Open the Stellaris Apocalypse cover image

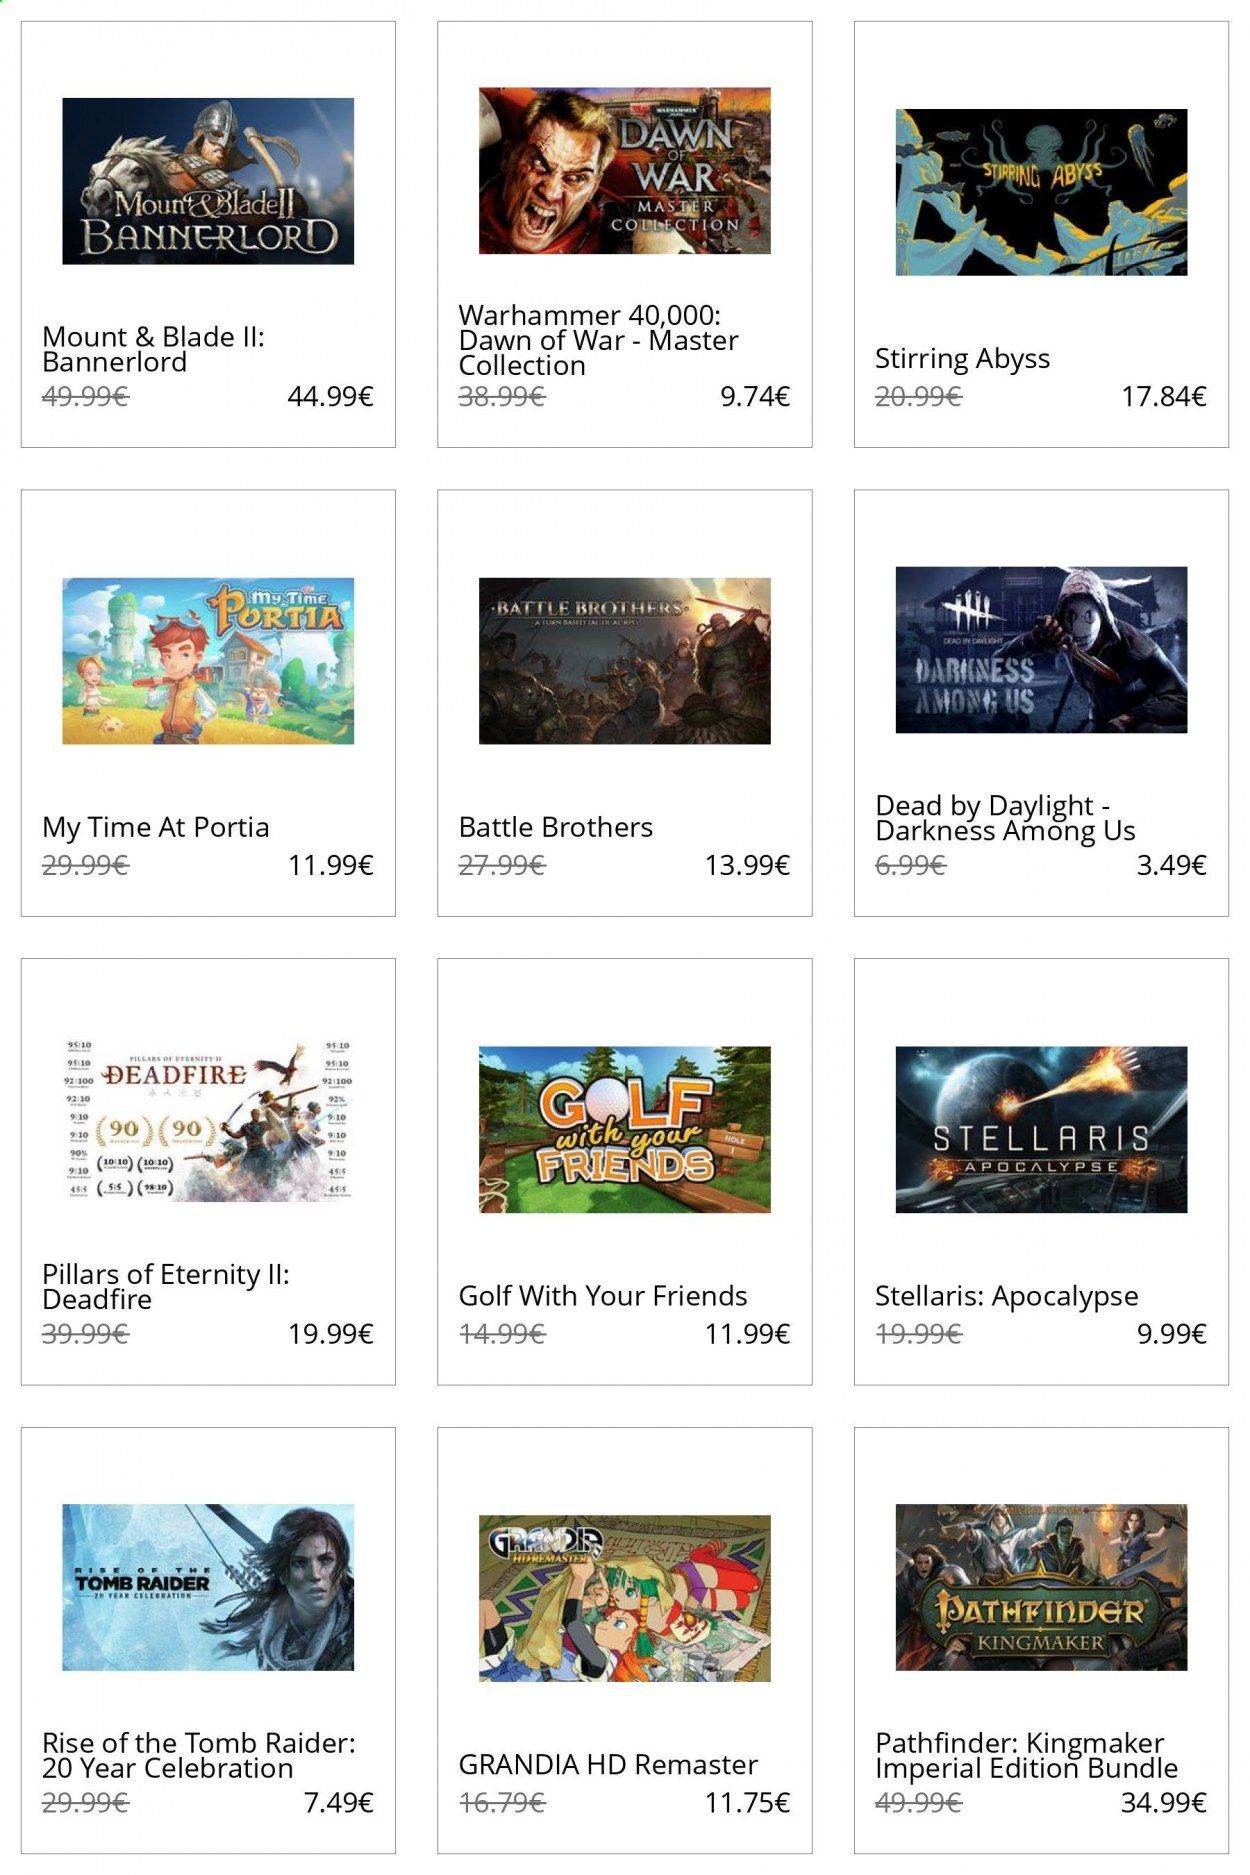pyautogui.click(x=1040, y=1129)
